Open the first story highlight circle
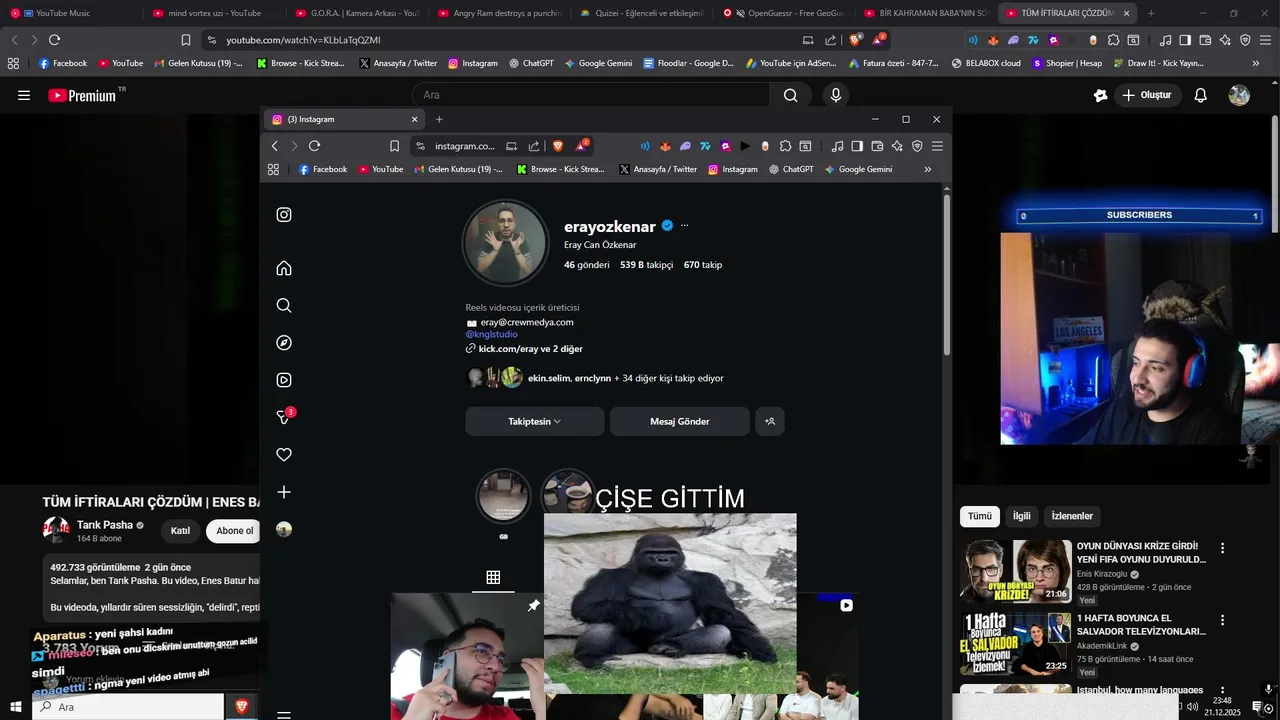This screenshot has height=720, width=1280. point(503,495)
